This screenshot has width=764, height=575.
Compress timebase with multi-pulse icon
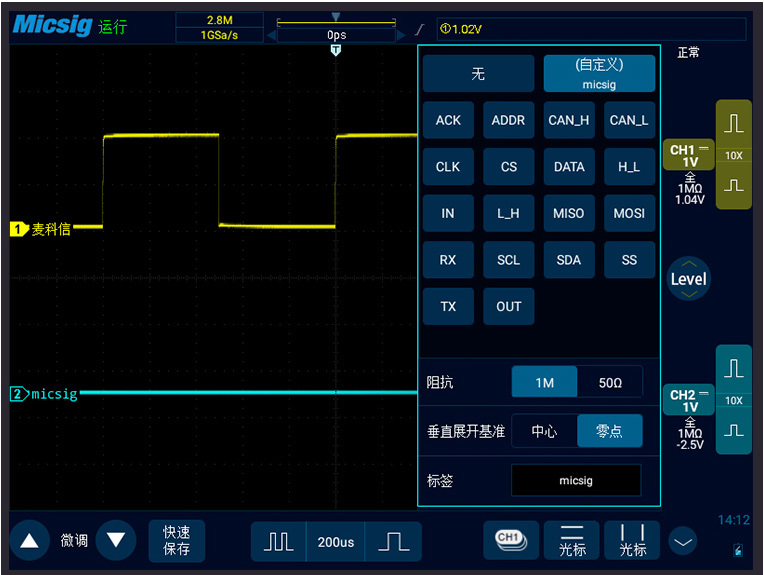(278, 542)
